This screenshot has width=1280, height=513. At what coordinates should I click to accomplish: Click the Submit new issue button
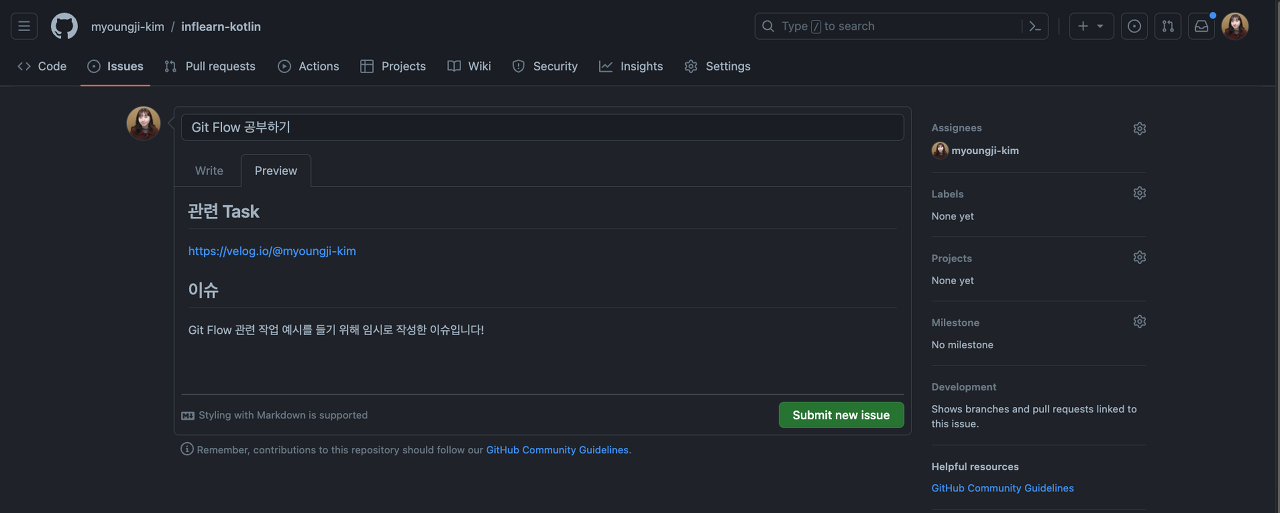pos(841,415)
